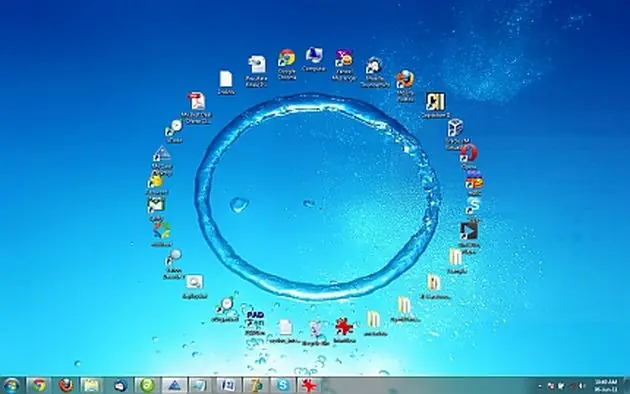The image size is (630, 394).
Task: Open the volume control in tray
Action: pyautogui.click(x=581, y=386)
